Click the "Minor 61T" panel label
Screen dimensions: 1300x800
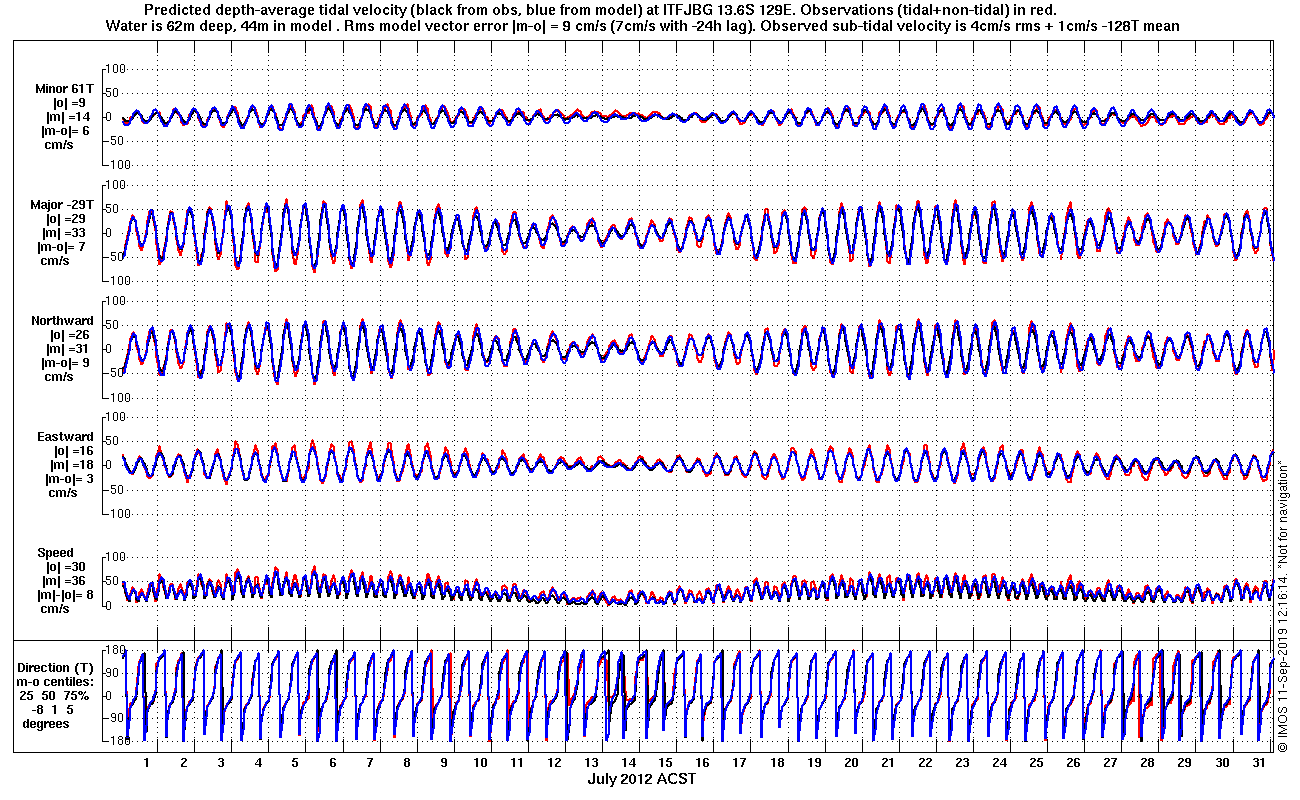tap(64, 89)
